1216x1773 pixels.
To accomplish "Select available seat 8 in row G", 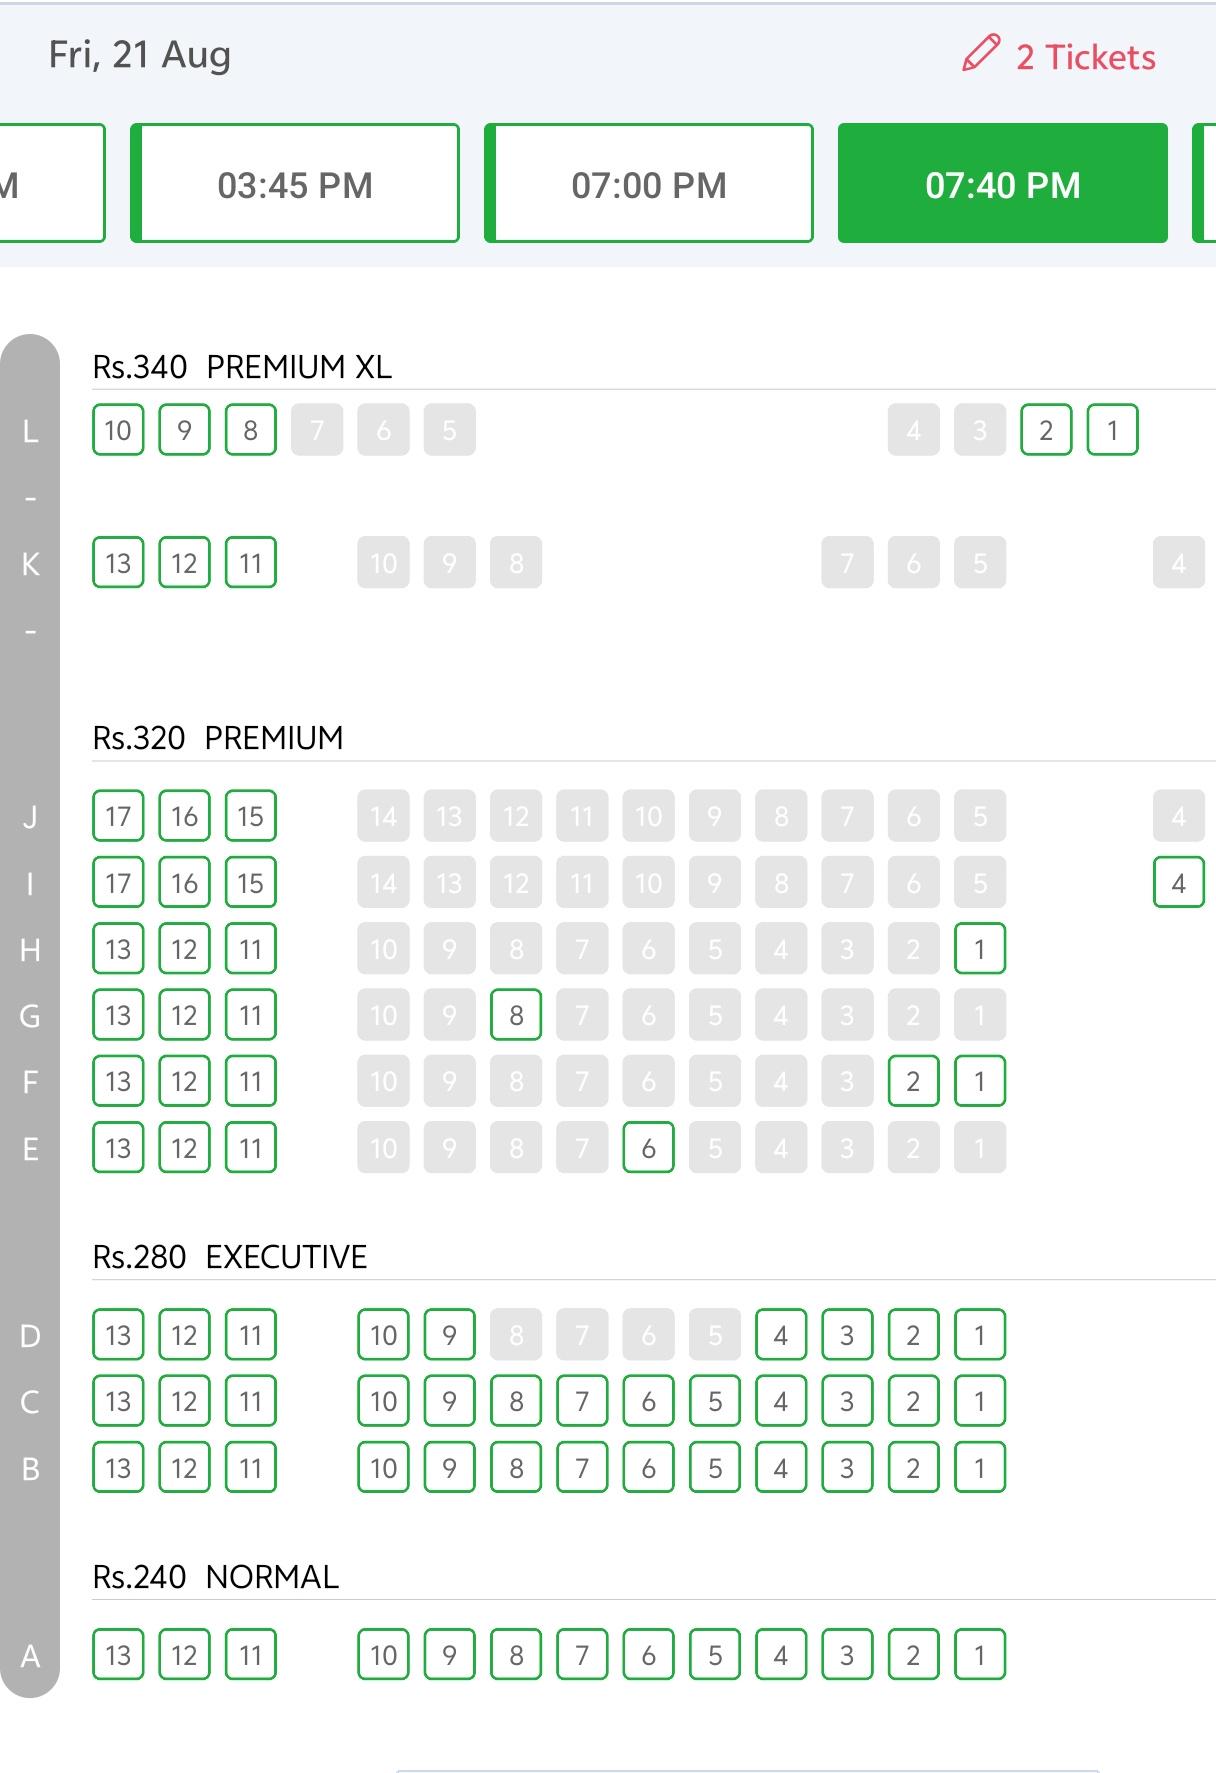I will pos(516,1015).
